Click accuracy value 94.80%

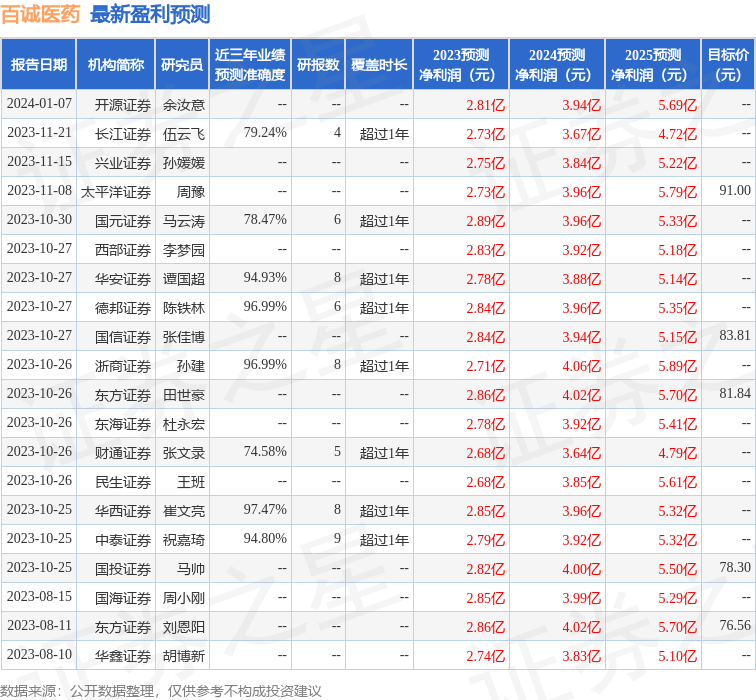[265, 538]
